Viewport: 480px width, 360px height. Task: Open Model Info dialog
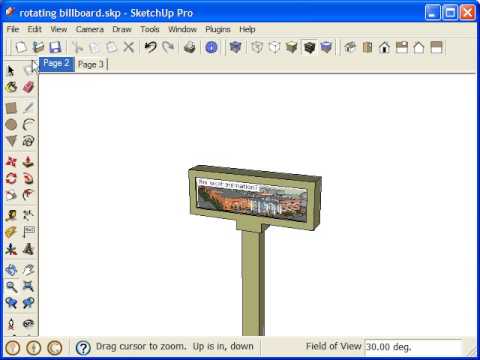pyautogui.click(x=211, y=47)
